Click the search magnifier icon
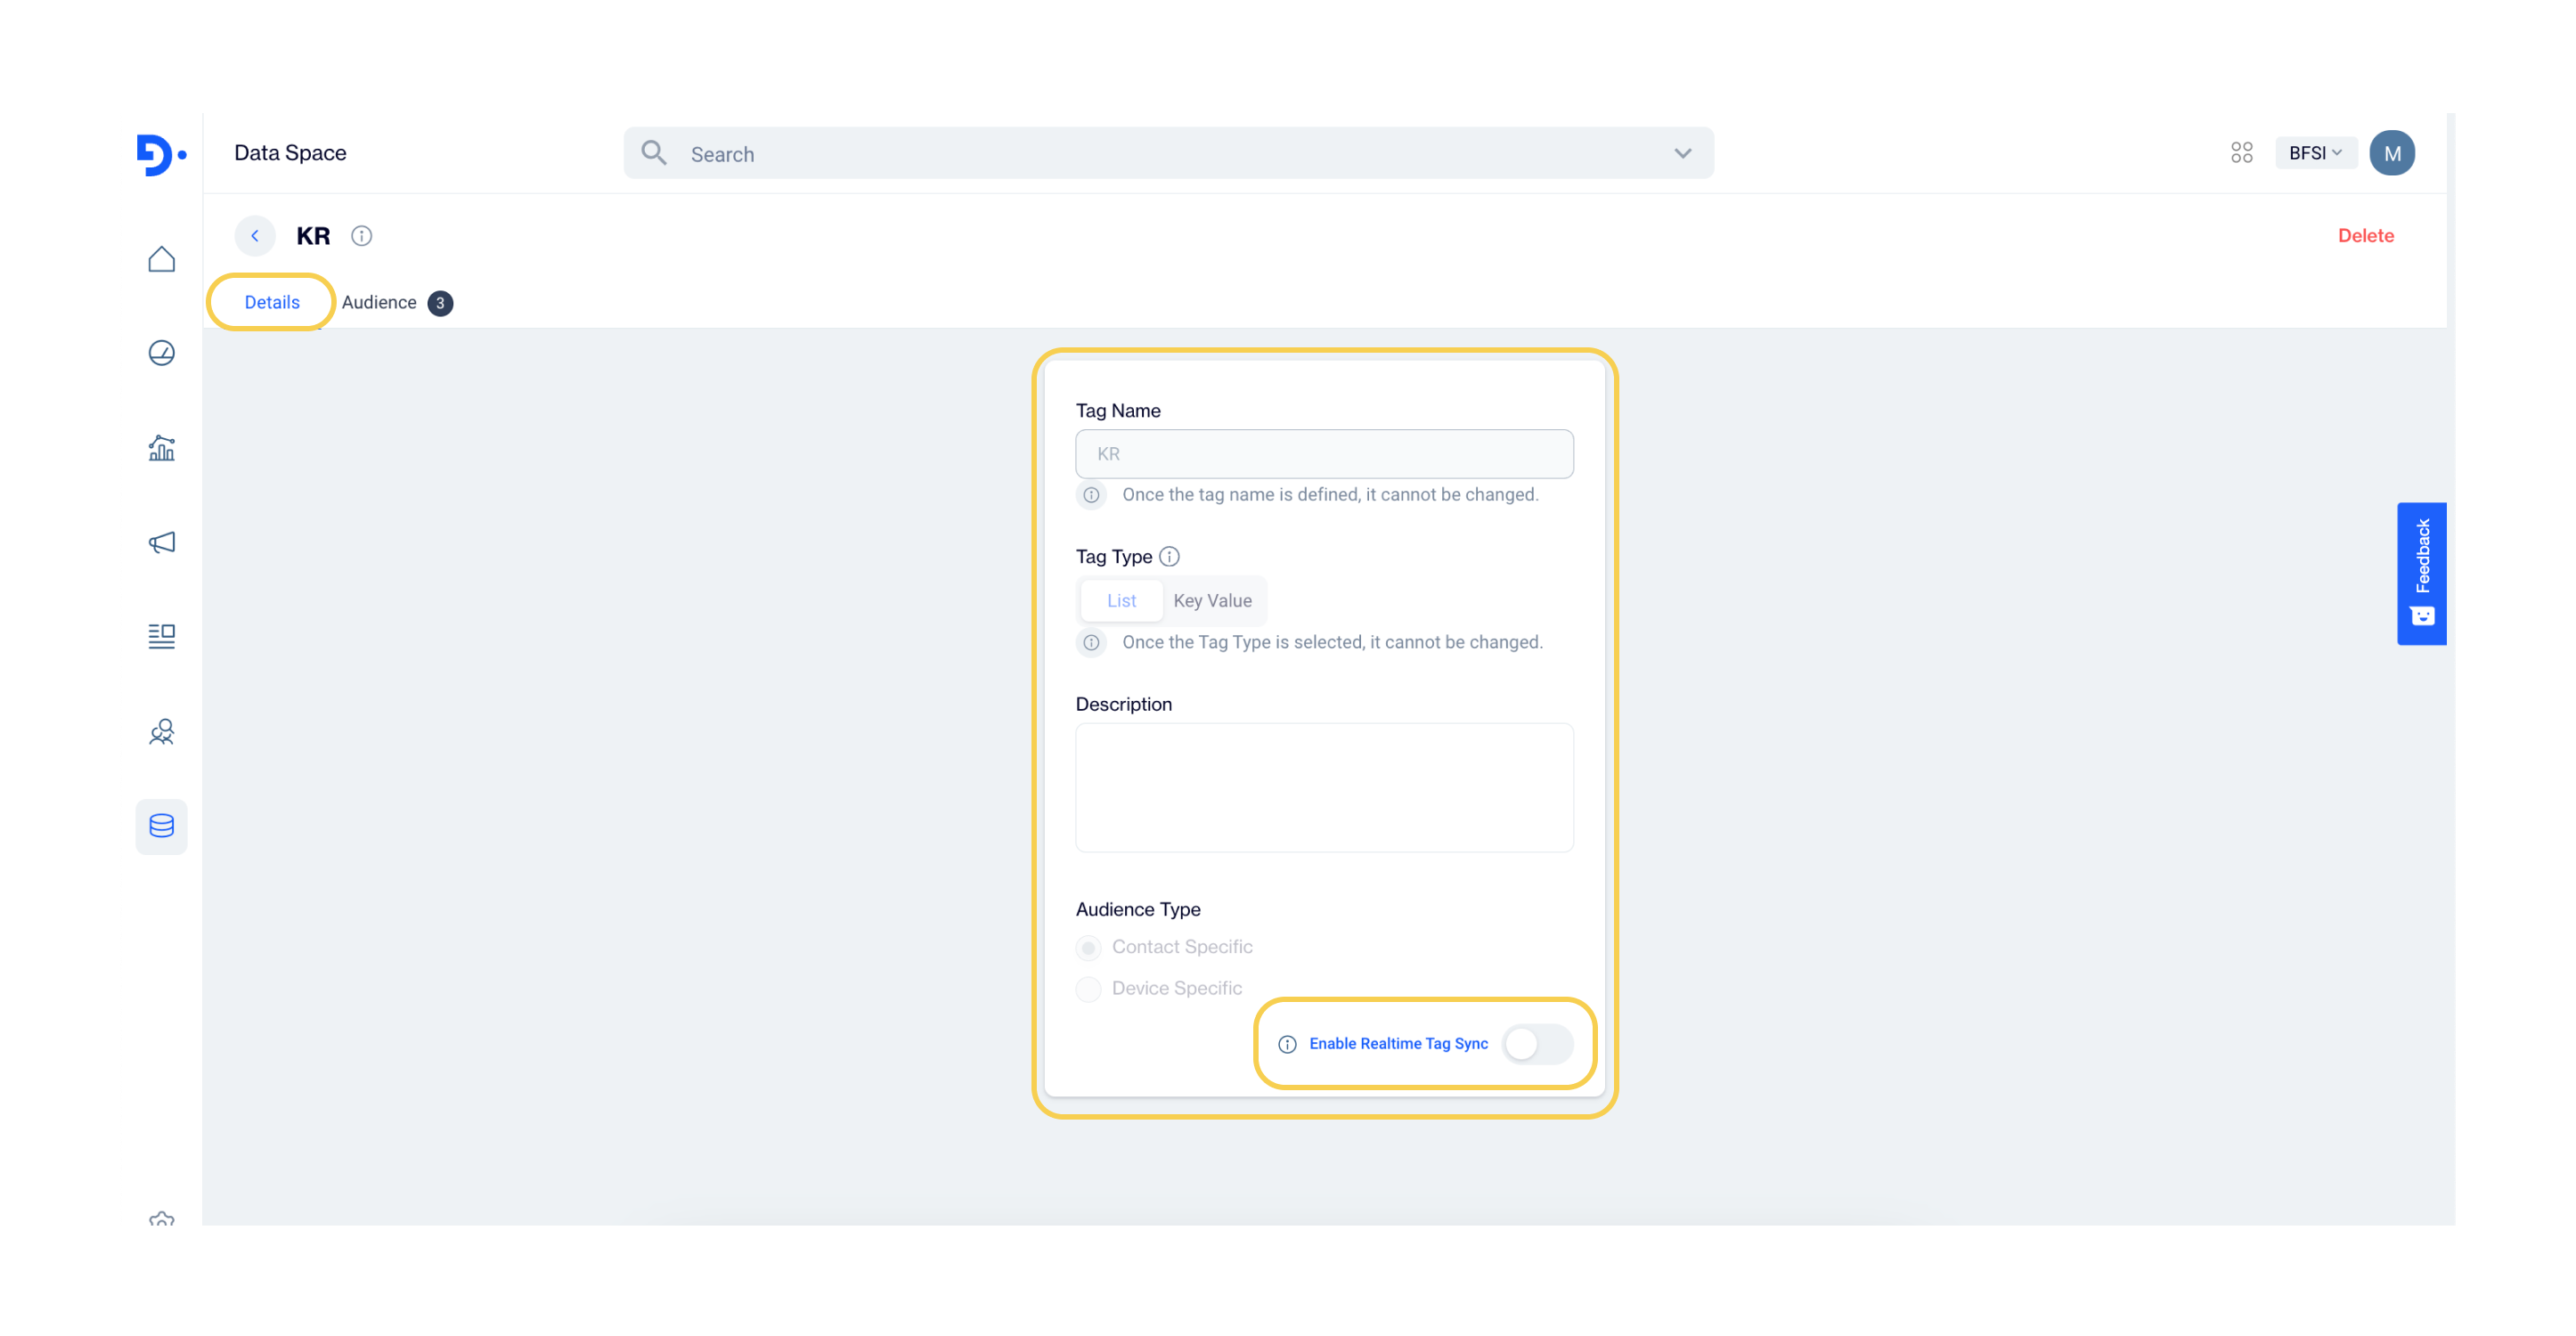Screen dimensions: 2576x1336 pyautogui.click(x=654, y=153)
